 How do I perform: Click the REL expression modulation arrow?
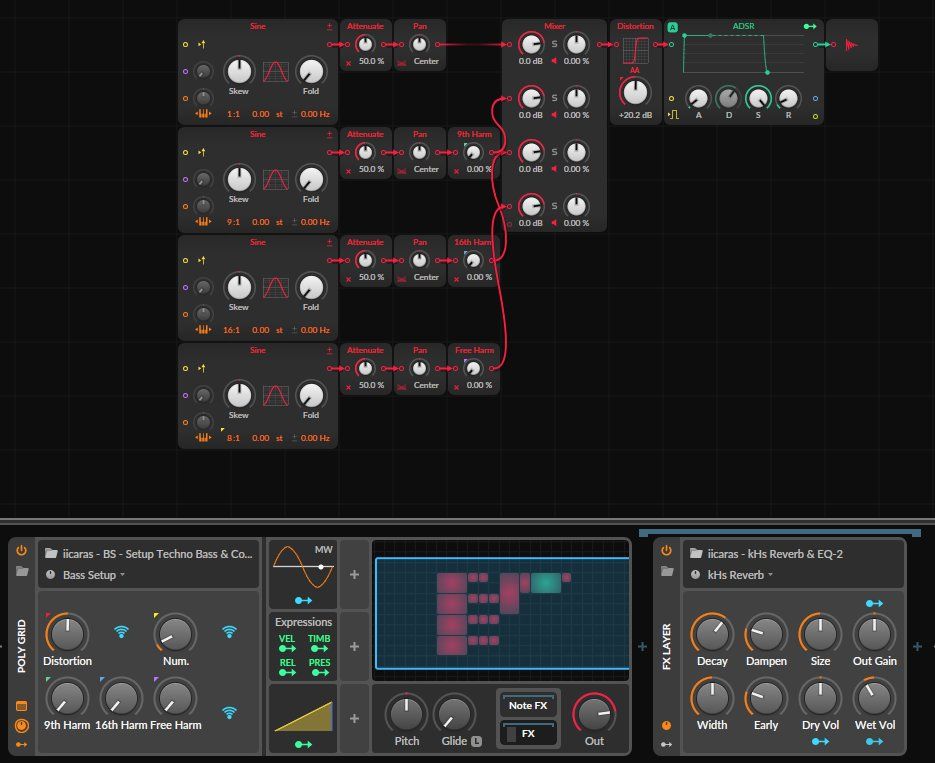point(287,672)
